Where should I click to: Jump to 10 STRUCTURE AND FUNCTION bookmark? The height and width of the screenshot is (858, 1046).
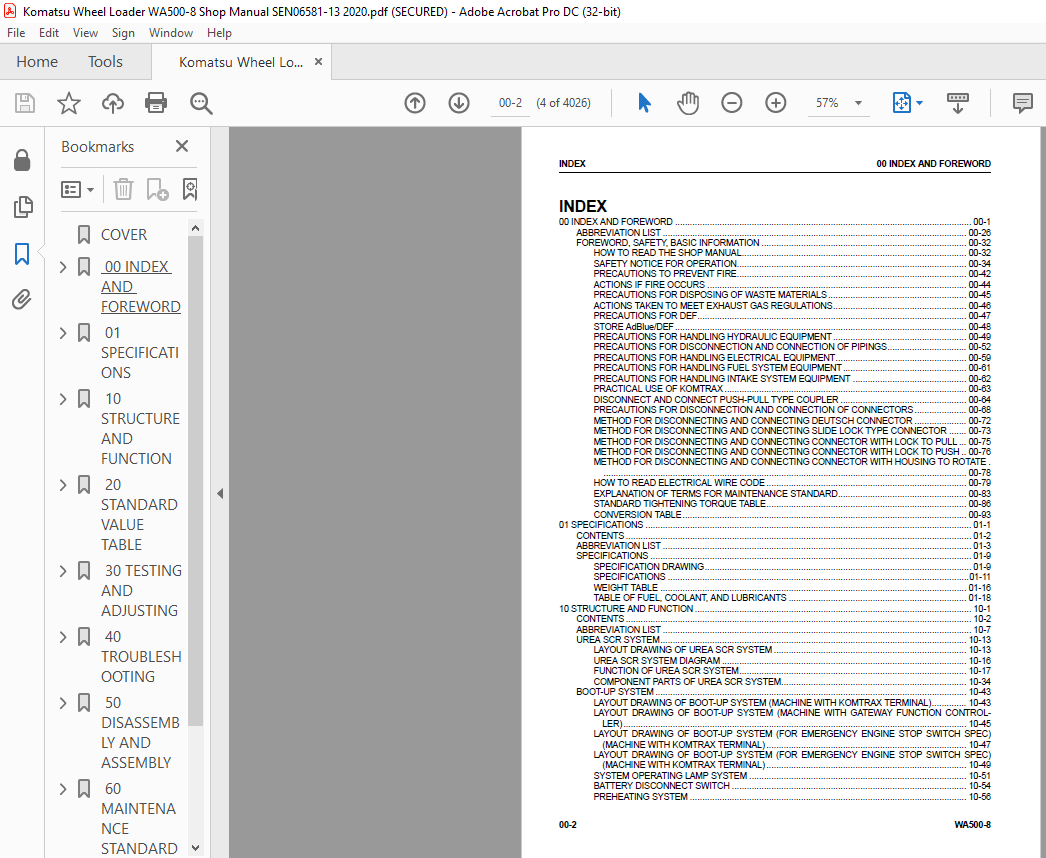[x=140, y=429]
